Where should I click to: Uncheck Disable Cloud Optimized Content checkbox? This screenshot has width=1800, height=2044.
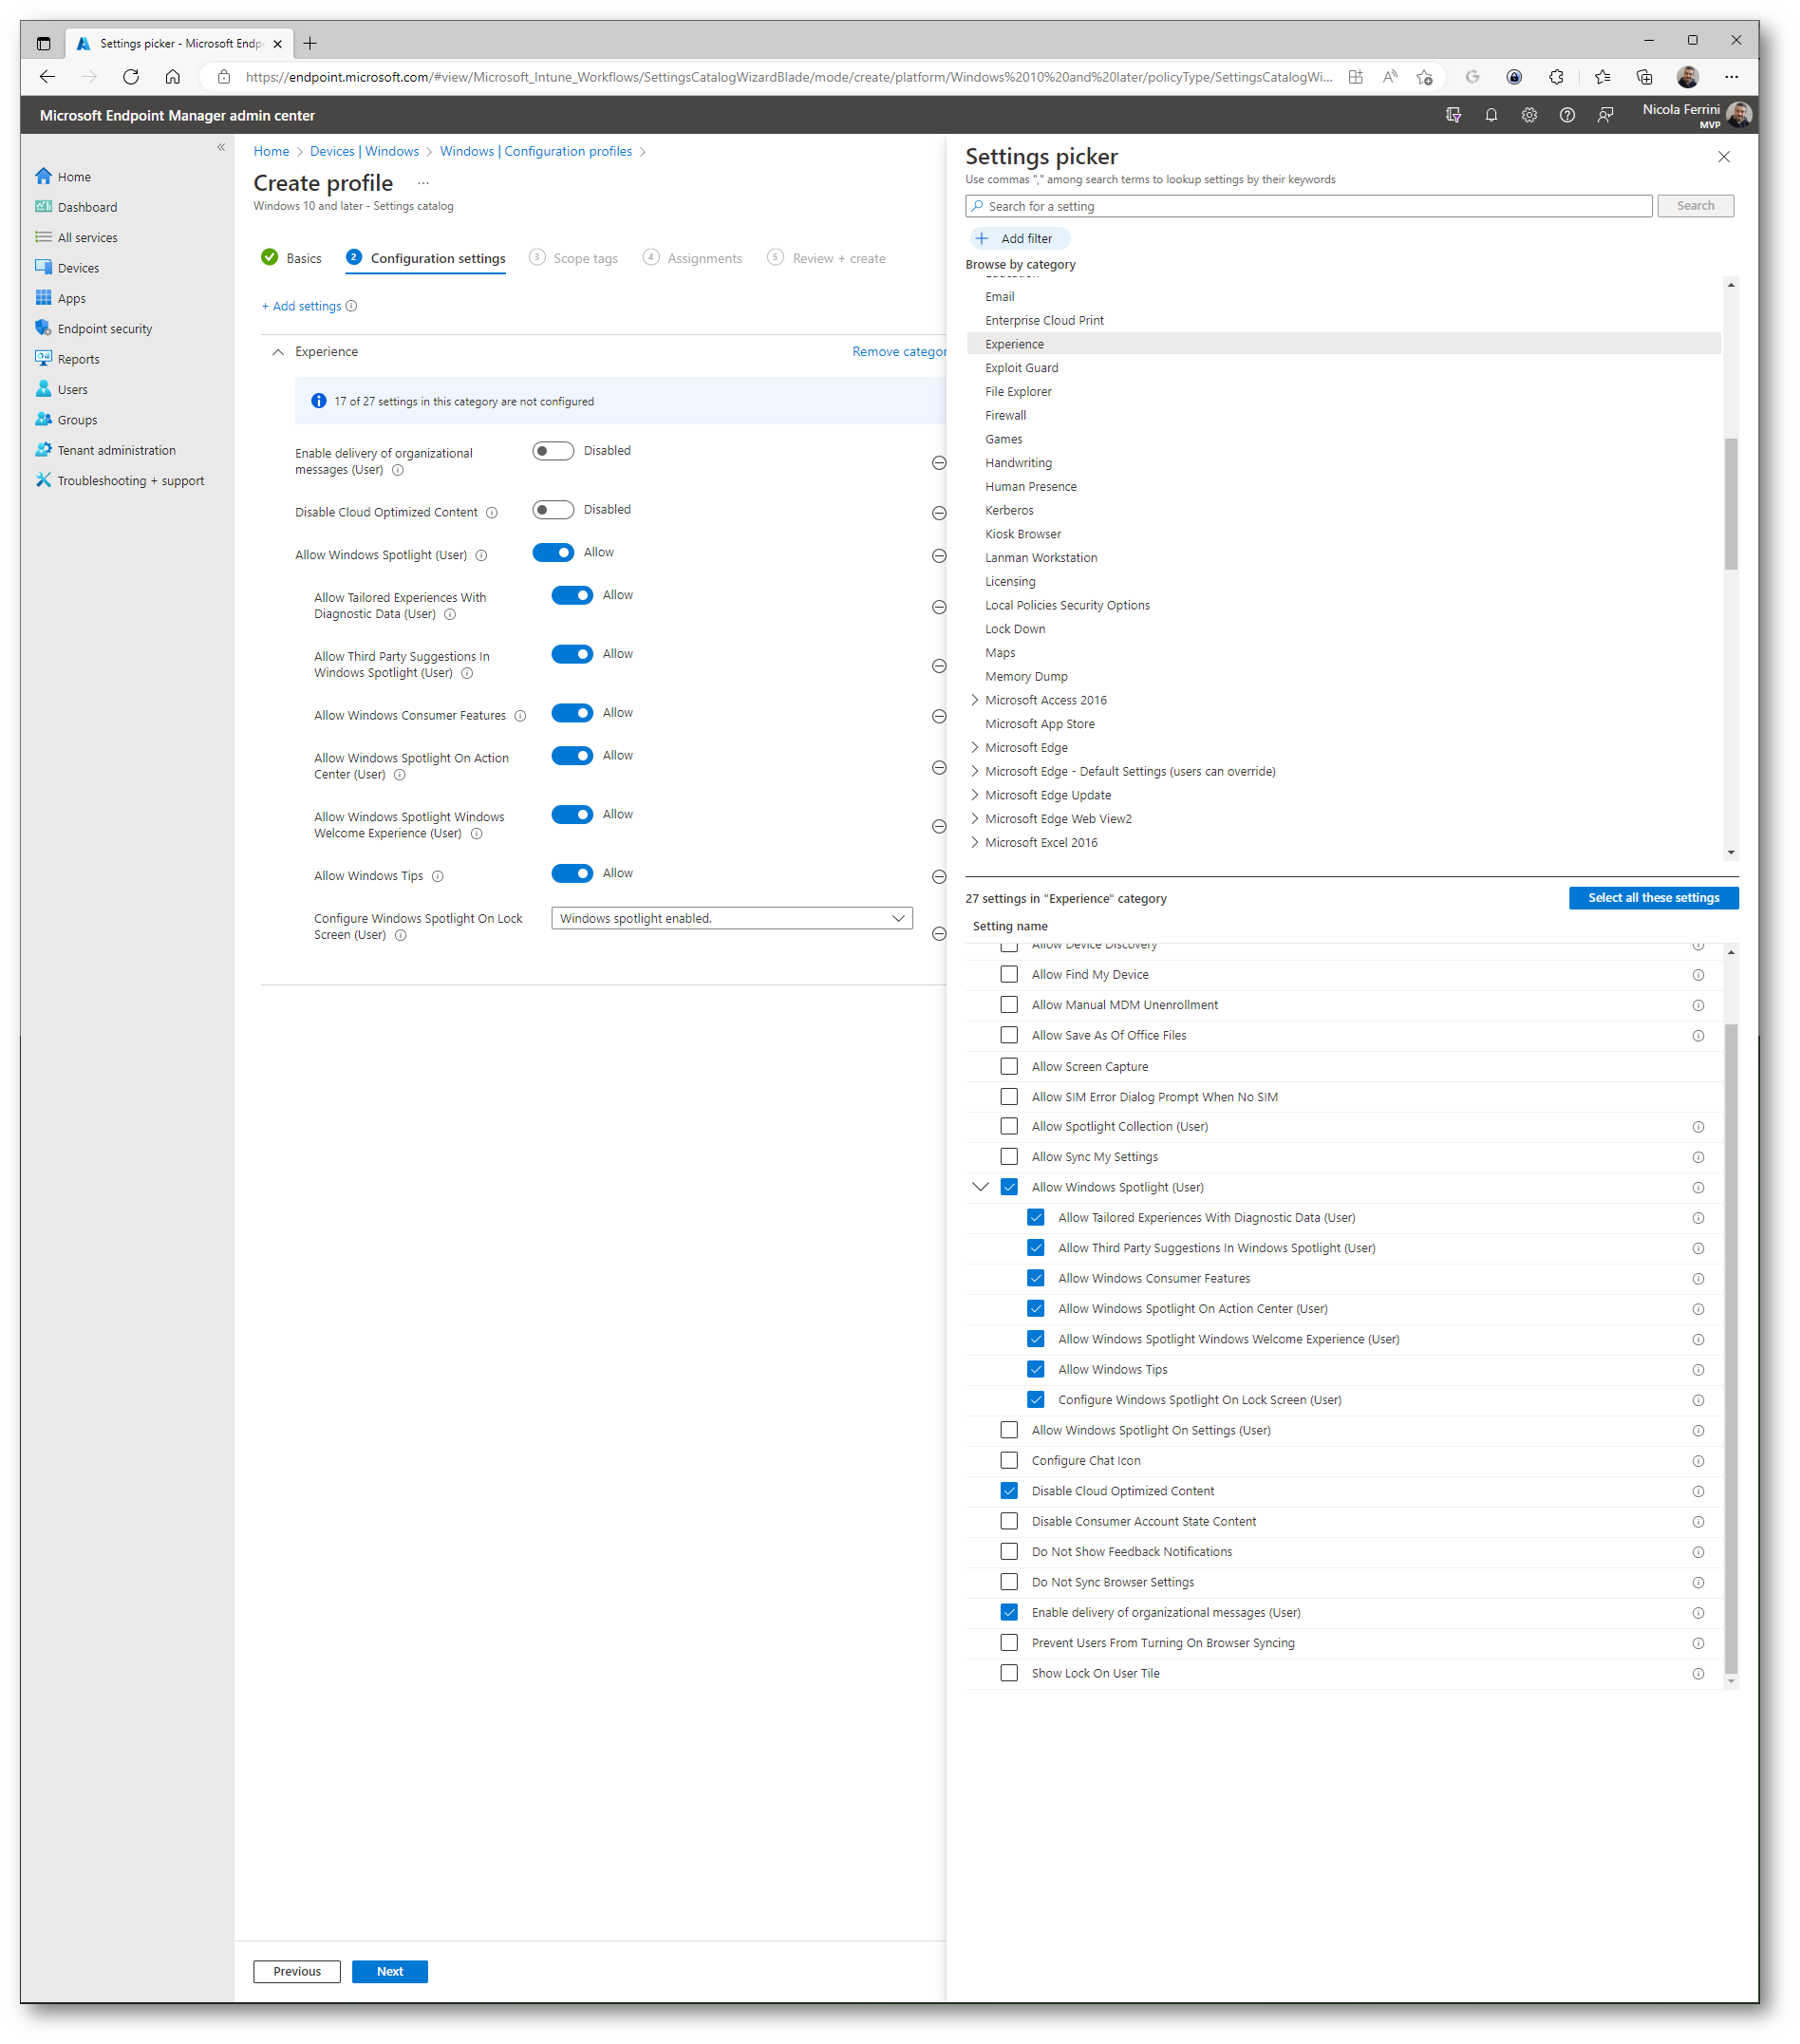click(1009, 1491)
